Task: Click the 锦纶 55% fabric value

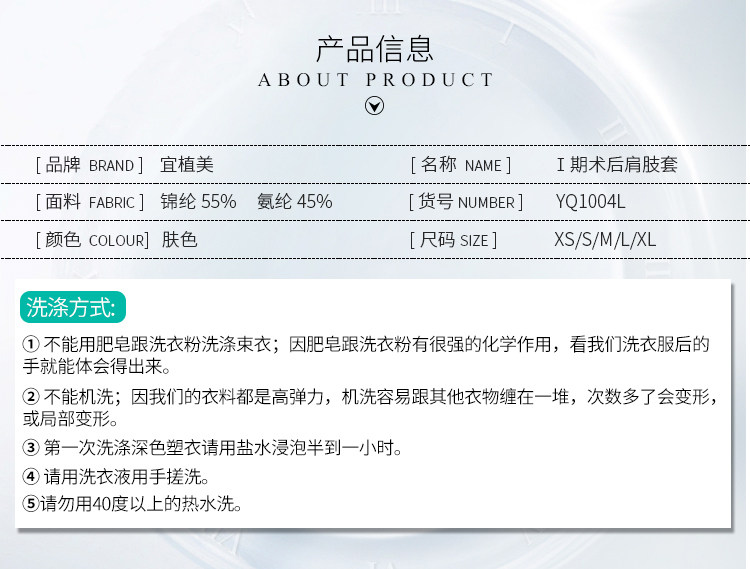Action: click(x=198, y=202)
